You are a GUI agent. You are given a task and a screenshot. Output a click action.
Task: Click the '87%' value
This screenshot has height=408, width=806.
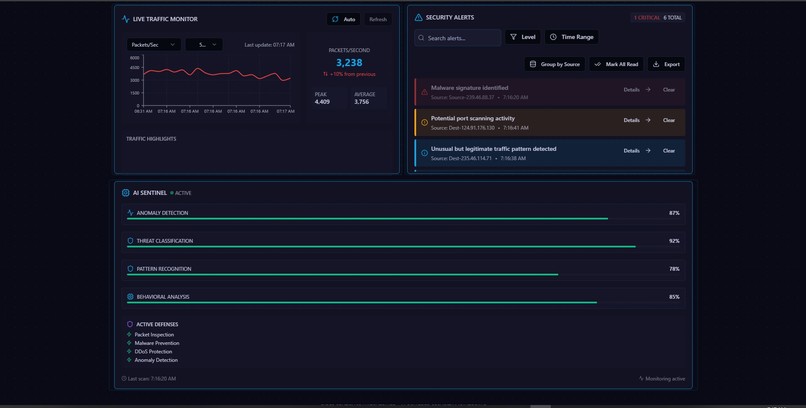click(674, 213)
